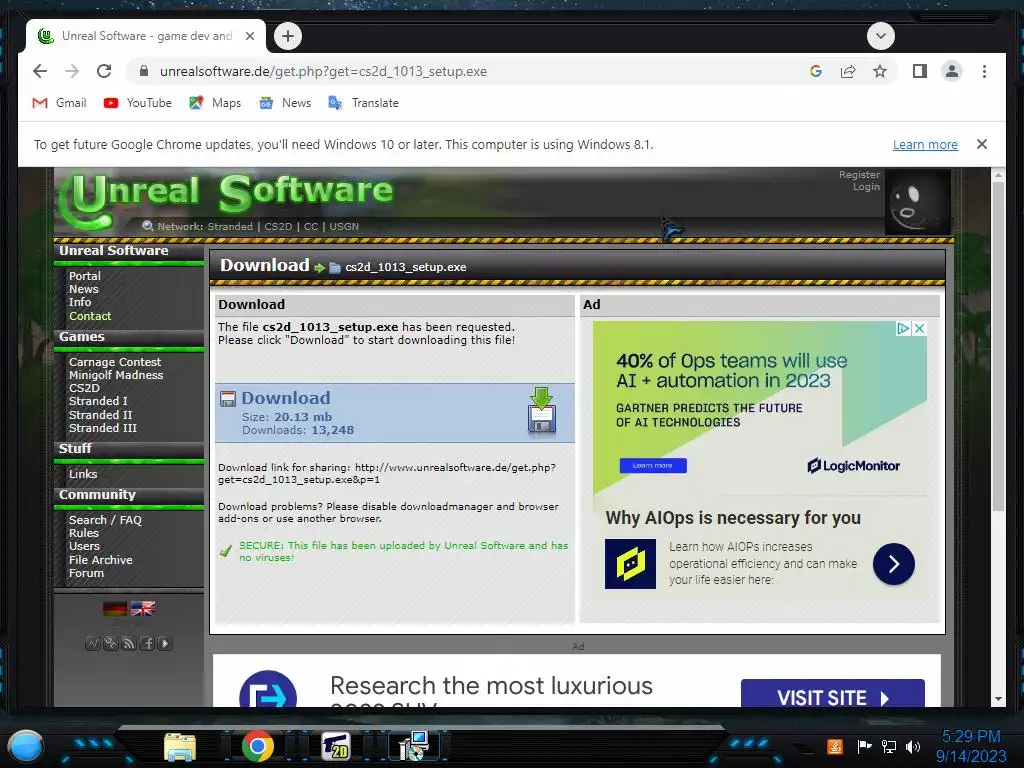1024x768 pixels.
Task: Click the forward navigation arrow
Action: point(72,71)
